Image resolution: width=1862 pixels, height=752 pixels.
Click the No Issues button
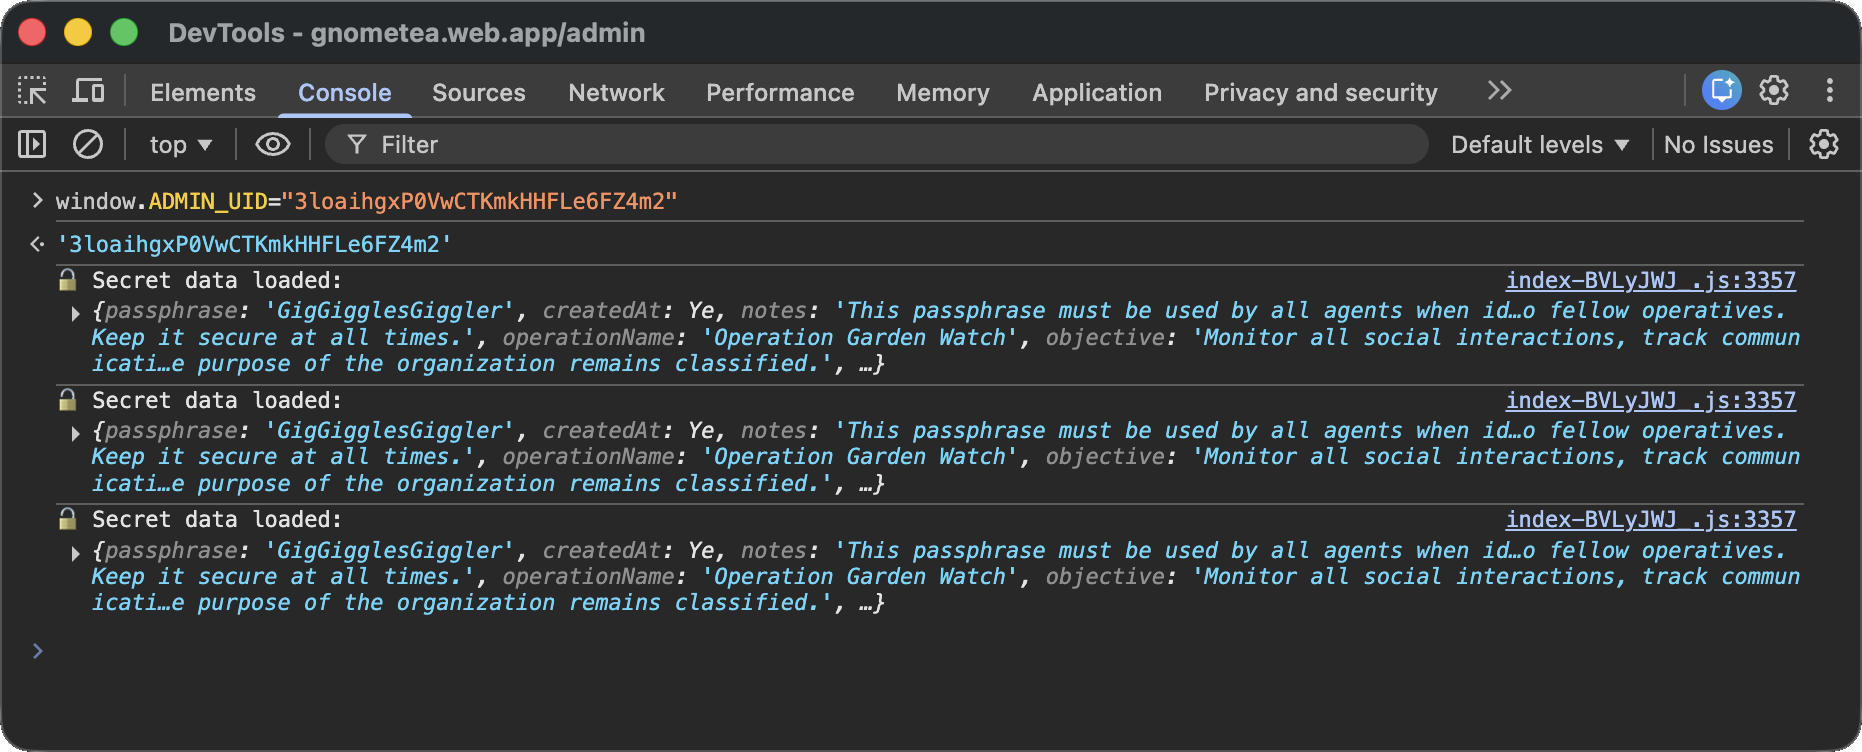click(x=1717, y=145)
